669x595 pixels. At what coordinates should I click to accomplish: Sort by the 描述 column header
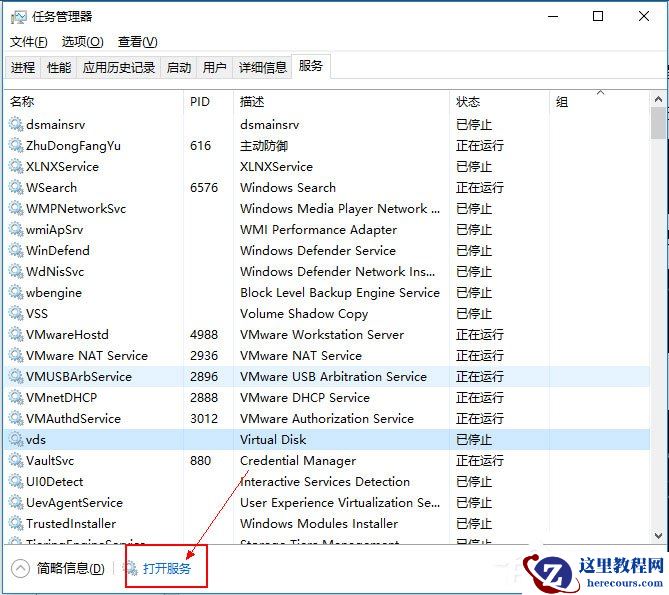click(x=341, y=102)
